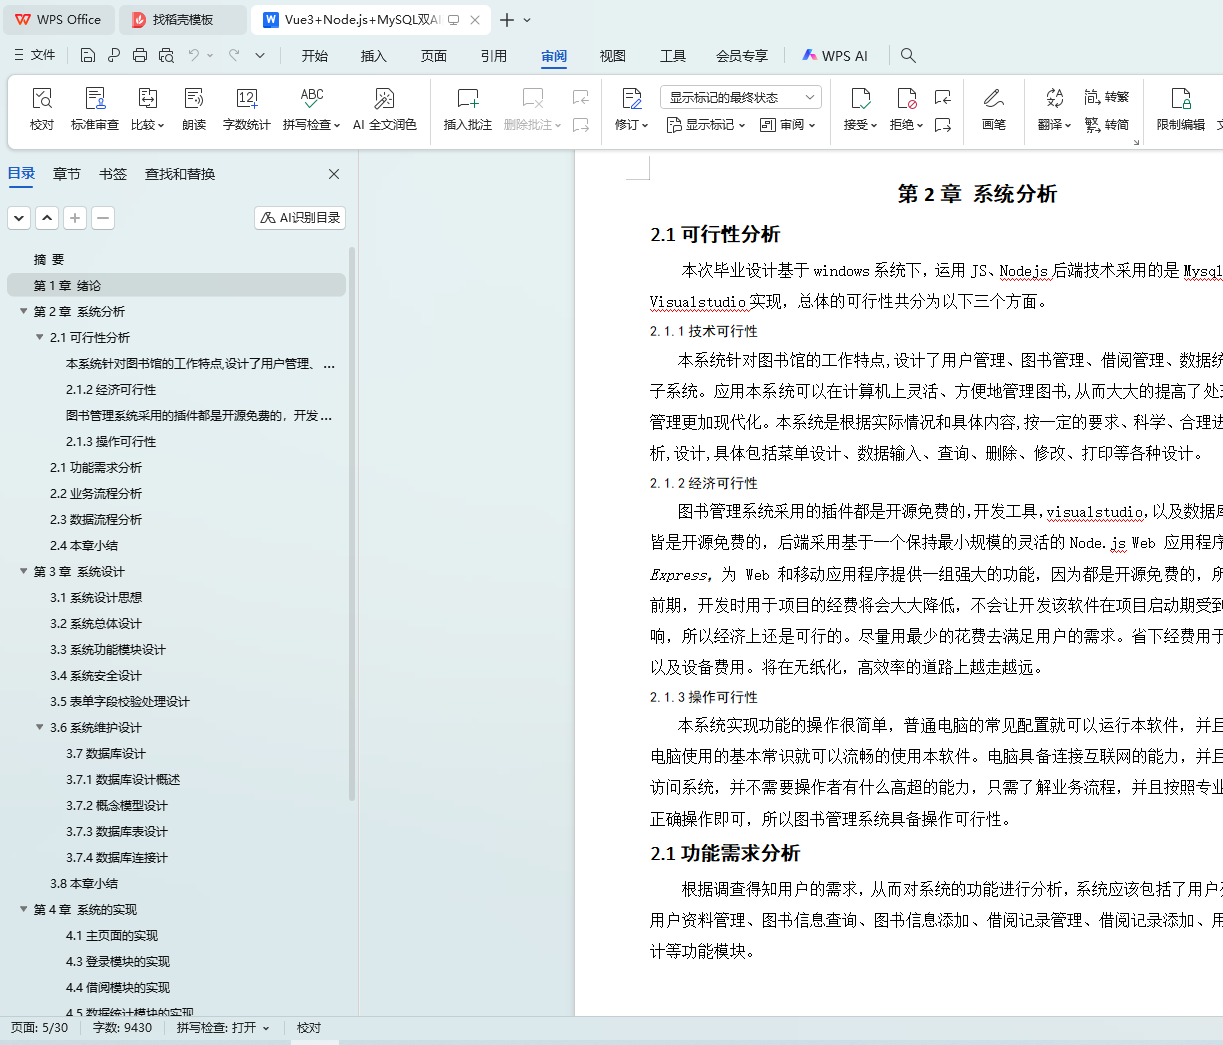The height and width of the screenshot is (1045, 1223).
Task: Select 2.2 业务流程分析 in outline
Action: 96,493
